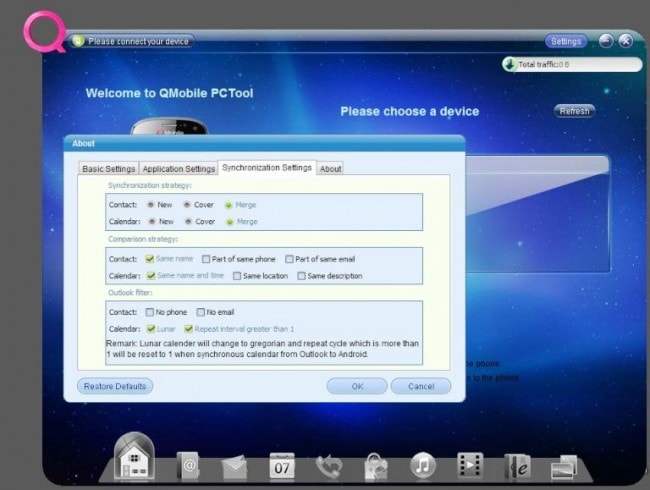650x490 pixels.
Task: Minimize the QMobile PCTool window
Action: point(606,41)
